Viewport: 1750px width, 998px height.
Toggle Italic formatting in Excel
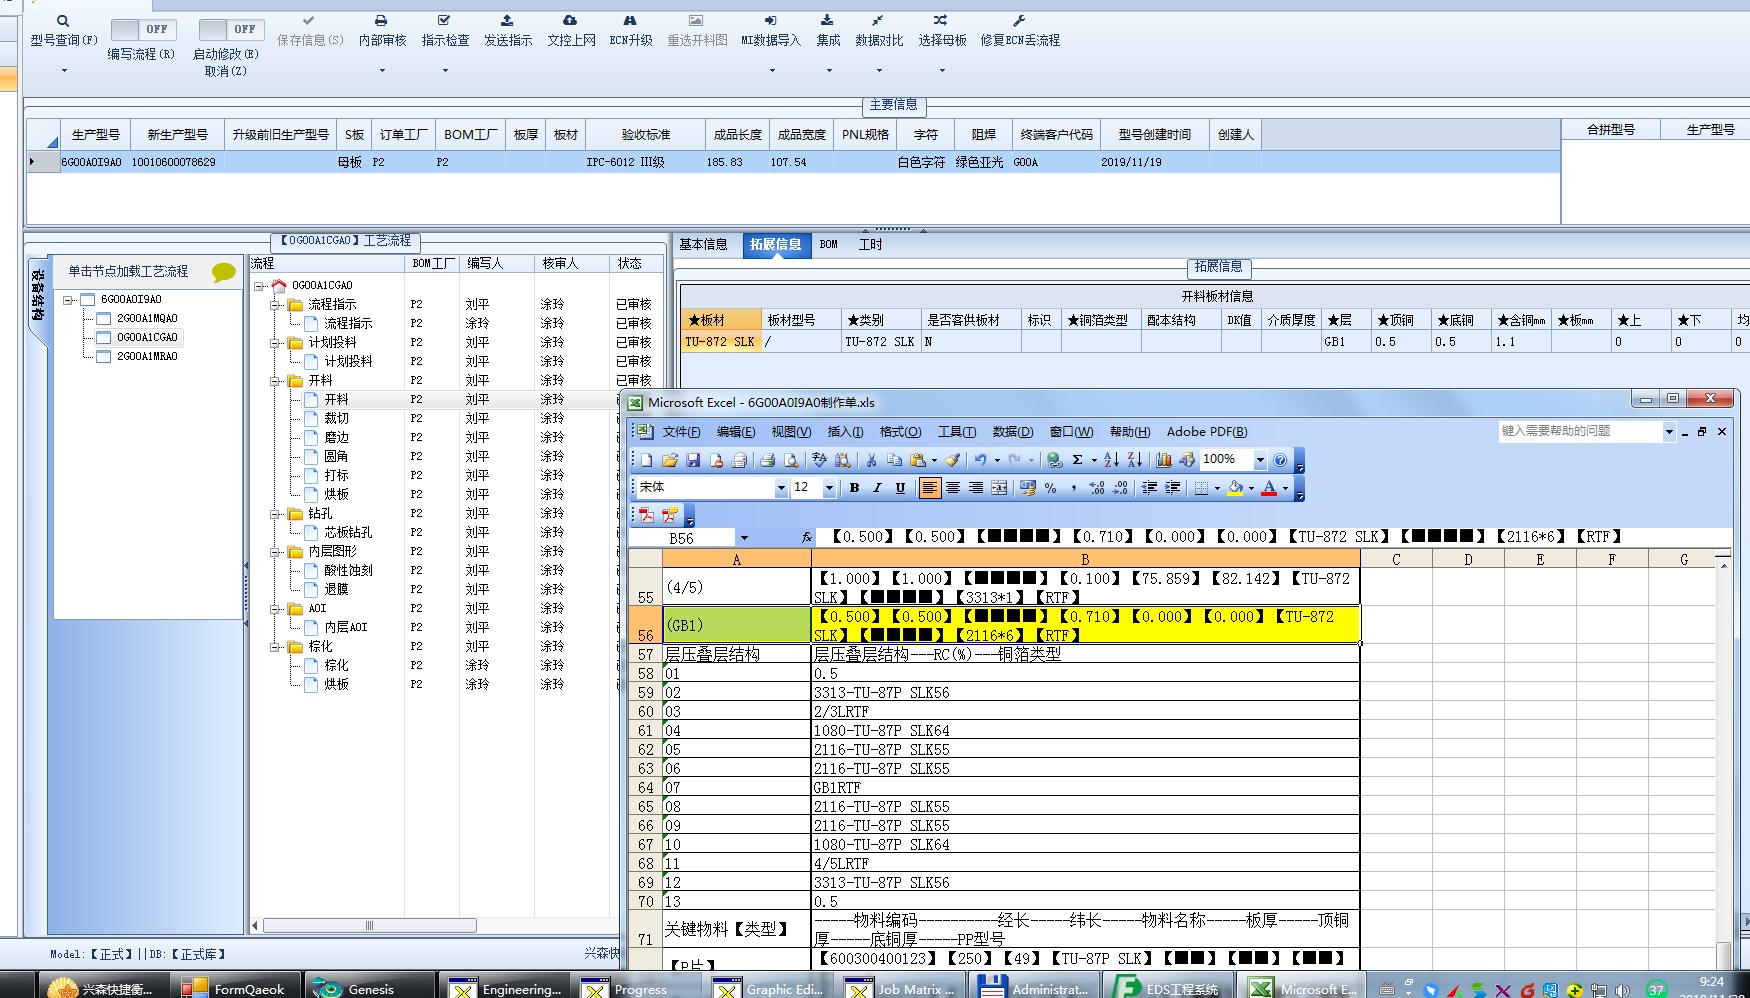click(x=877, y=488)
